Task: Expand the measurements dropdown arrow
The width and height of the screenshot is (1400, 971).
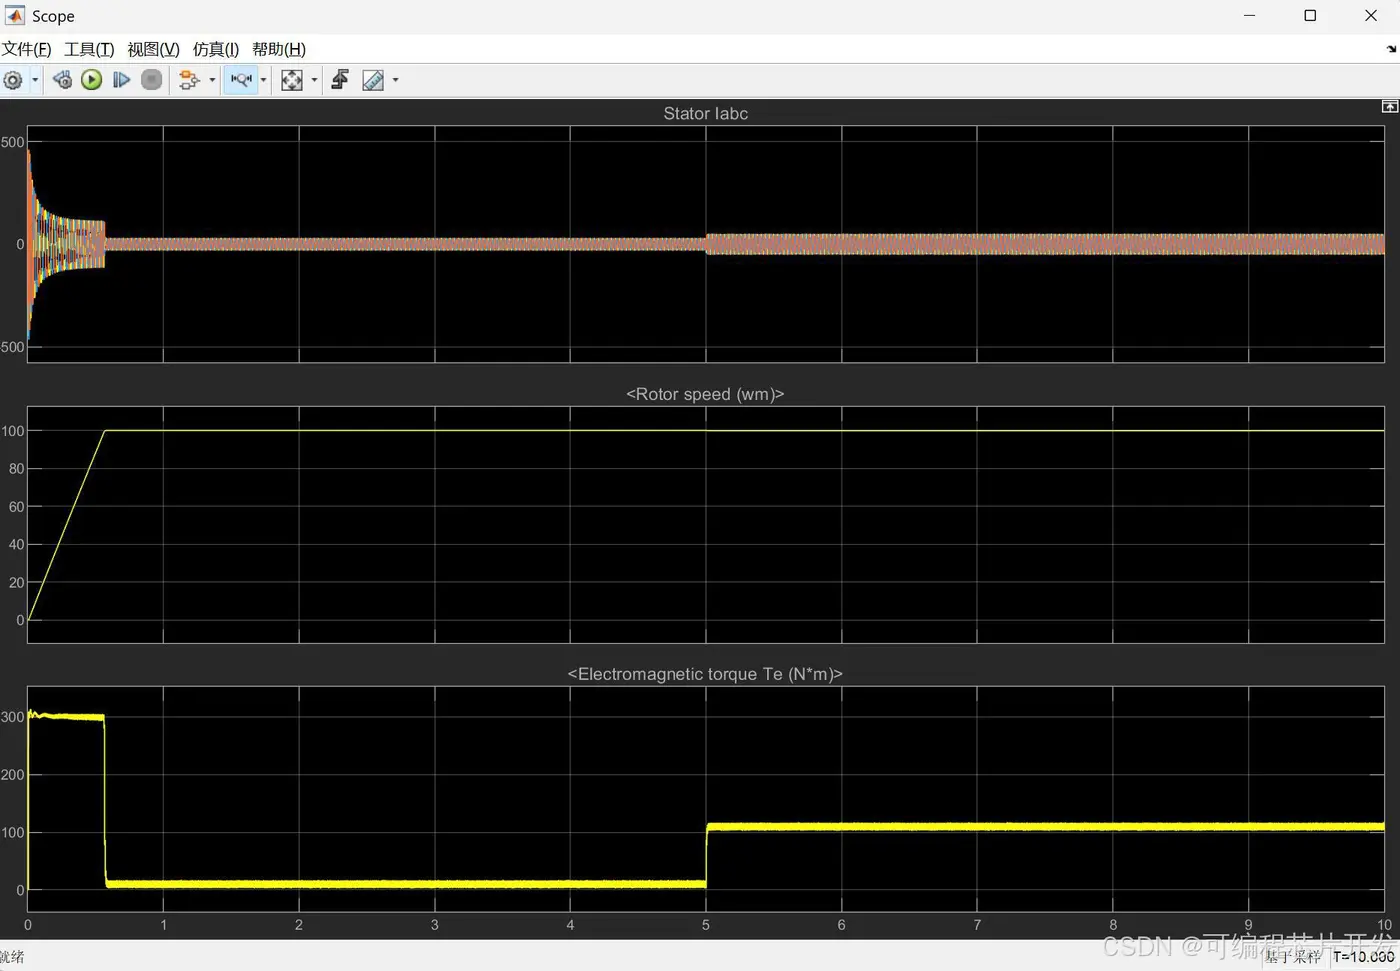Action: click(396, 80)
